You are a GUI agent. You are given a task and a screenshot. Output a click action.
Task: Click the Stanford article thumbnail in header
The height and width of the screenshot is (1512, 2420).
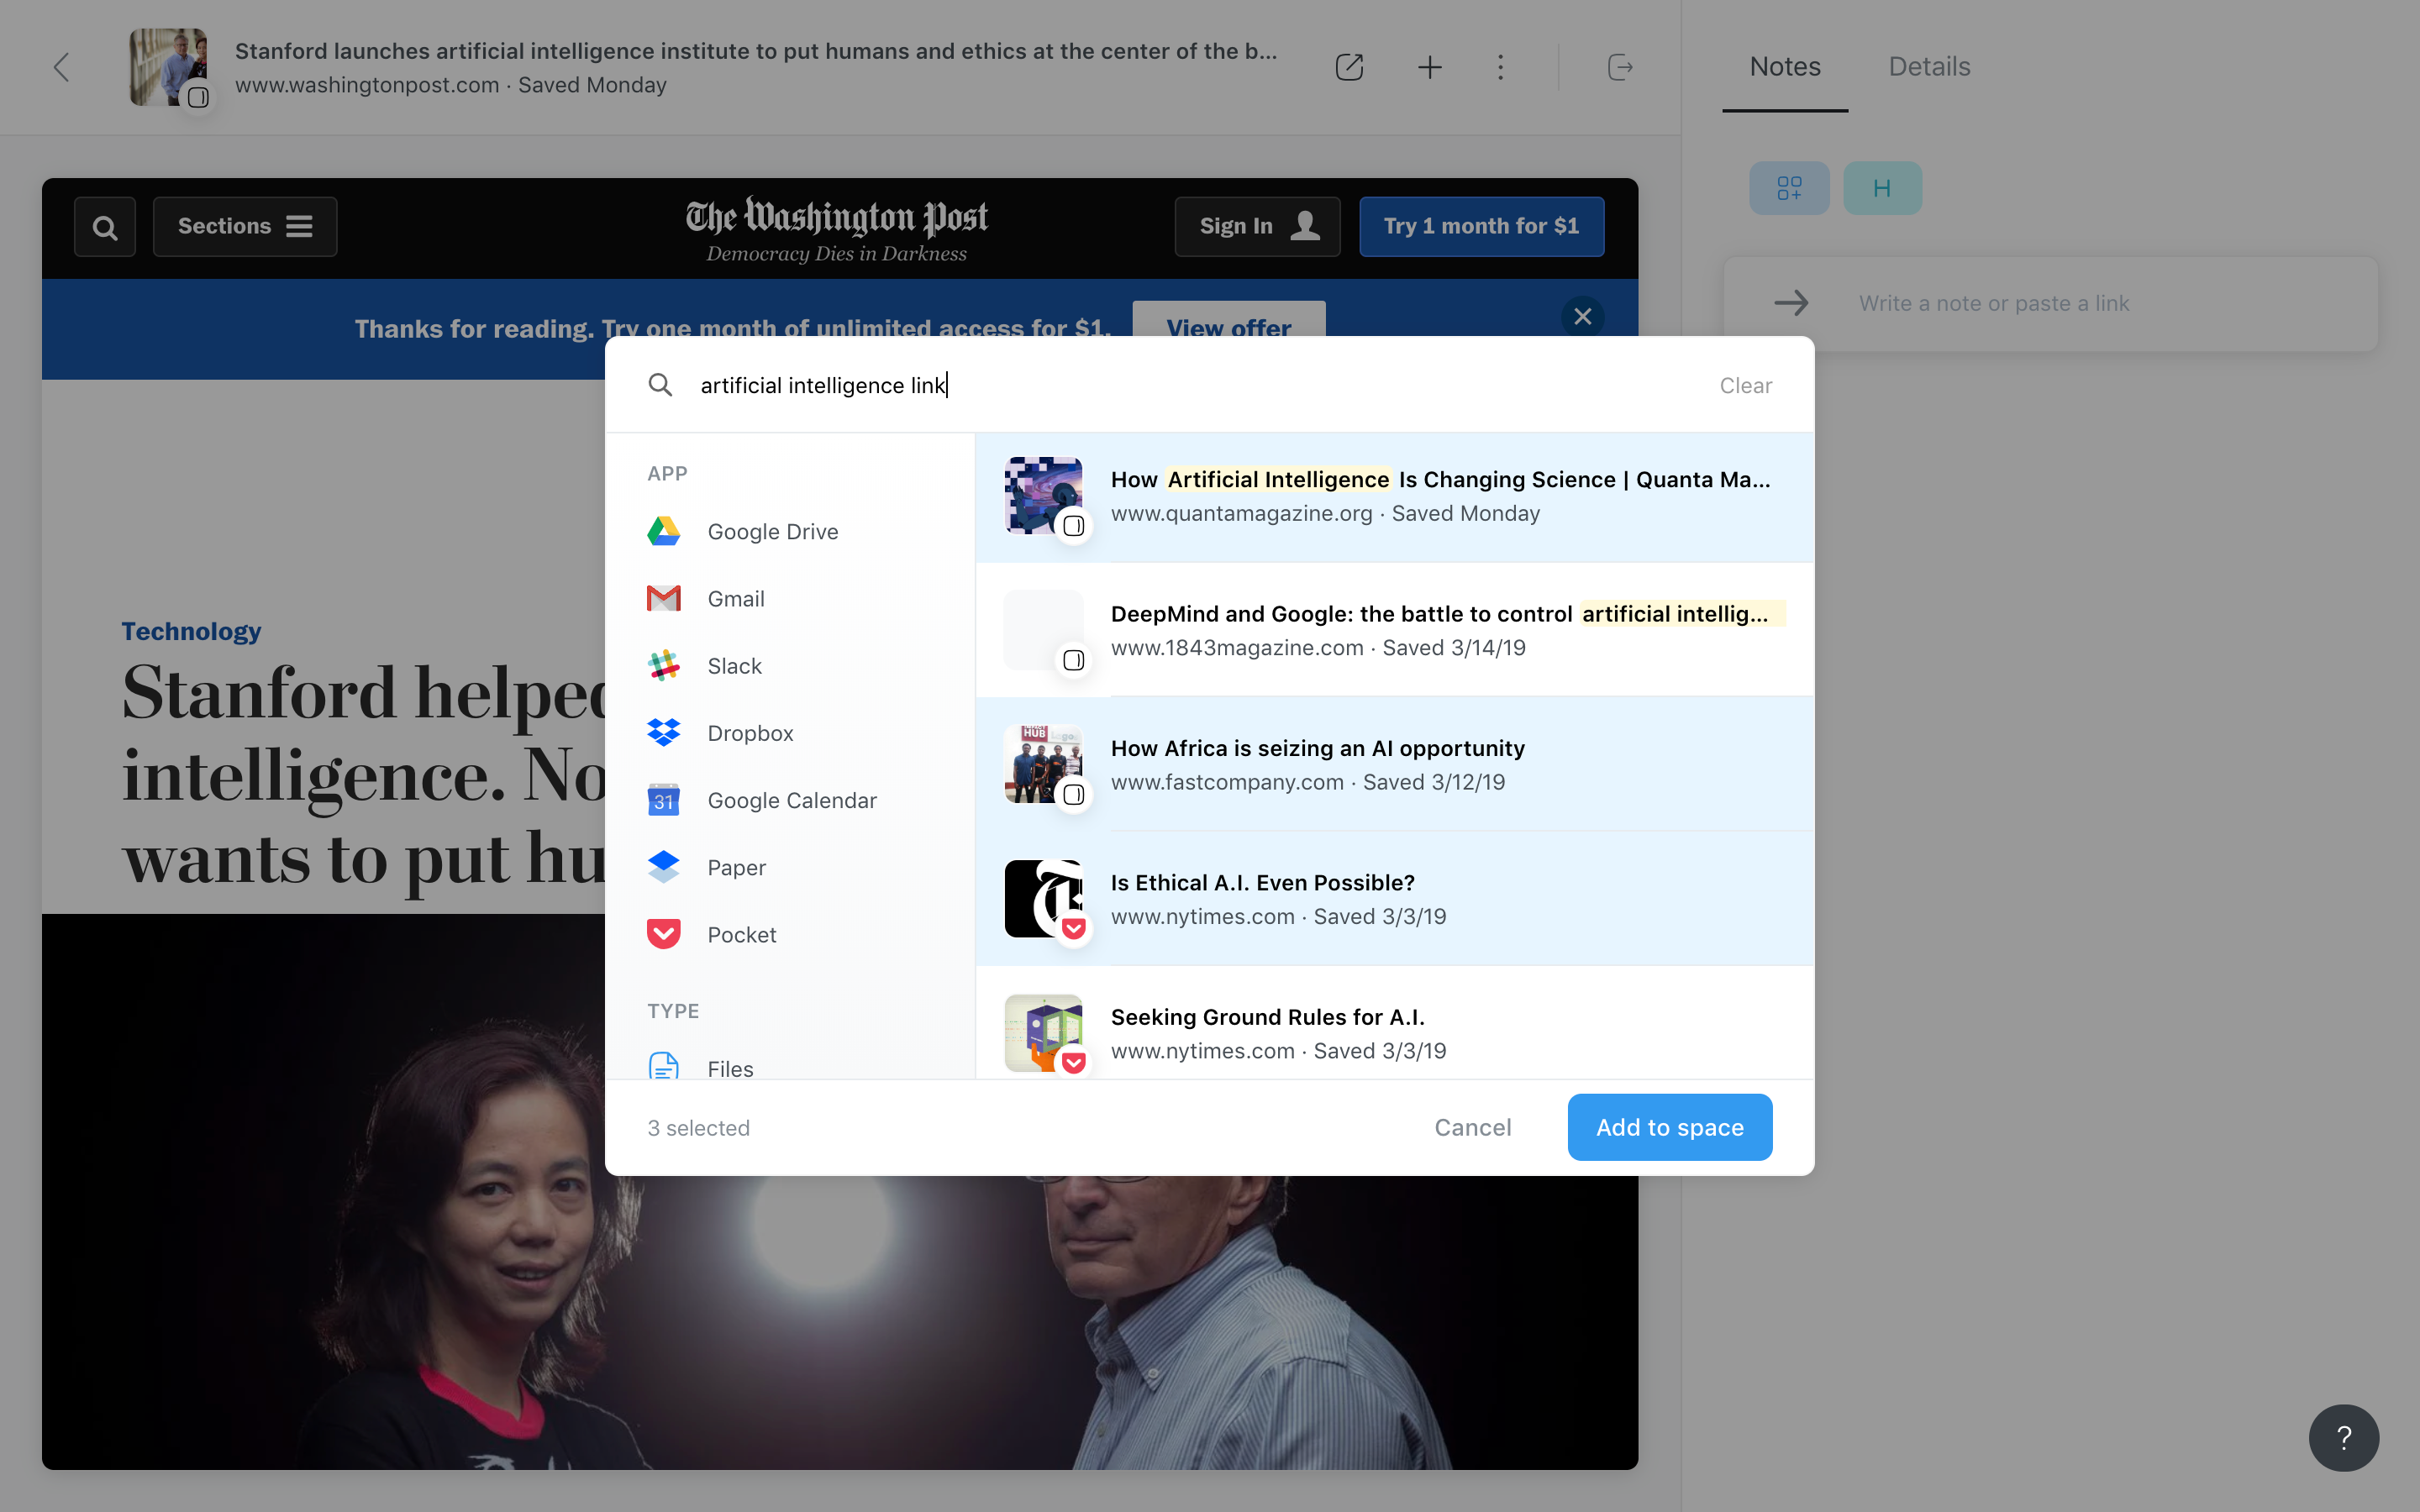pos(168,67)
